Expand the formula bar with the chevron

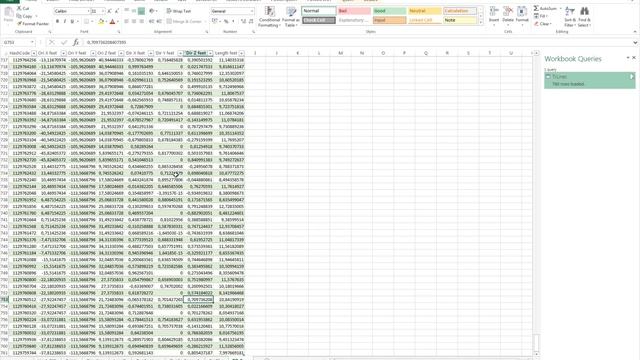point(635,42)
